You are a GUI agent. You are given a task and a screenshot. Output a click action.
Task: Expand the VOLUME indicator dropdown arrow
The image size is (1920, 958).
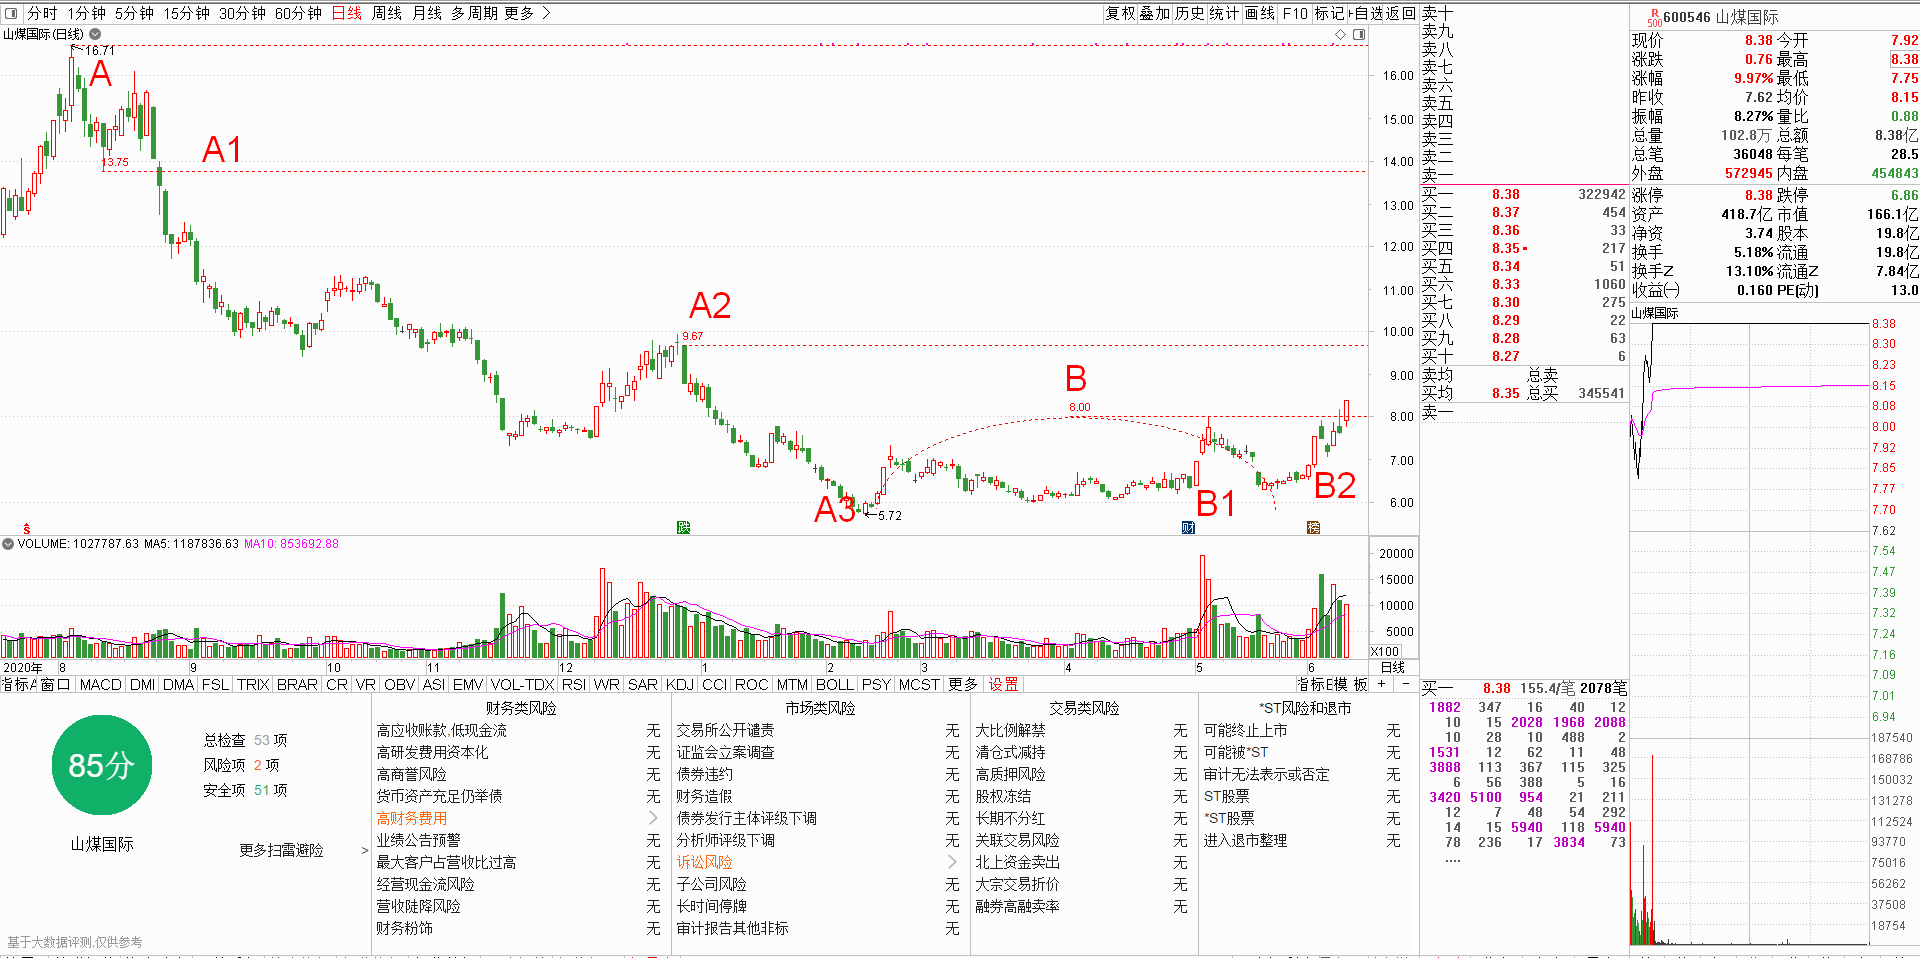(8, 544)
